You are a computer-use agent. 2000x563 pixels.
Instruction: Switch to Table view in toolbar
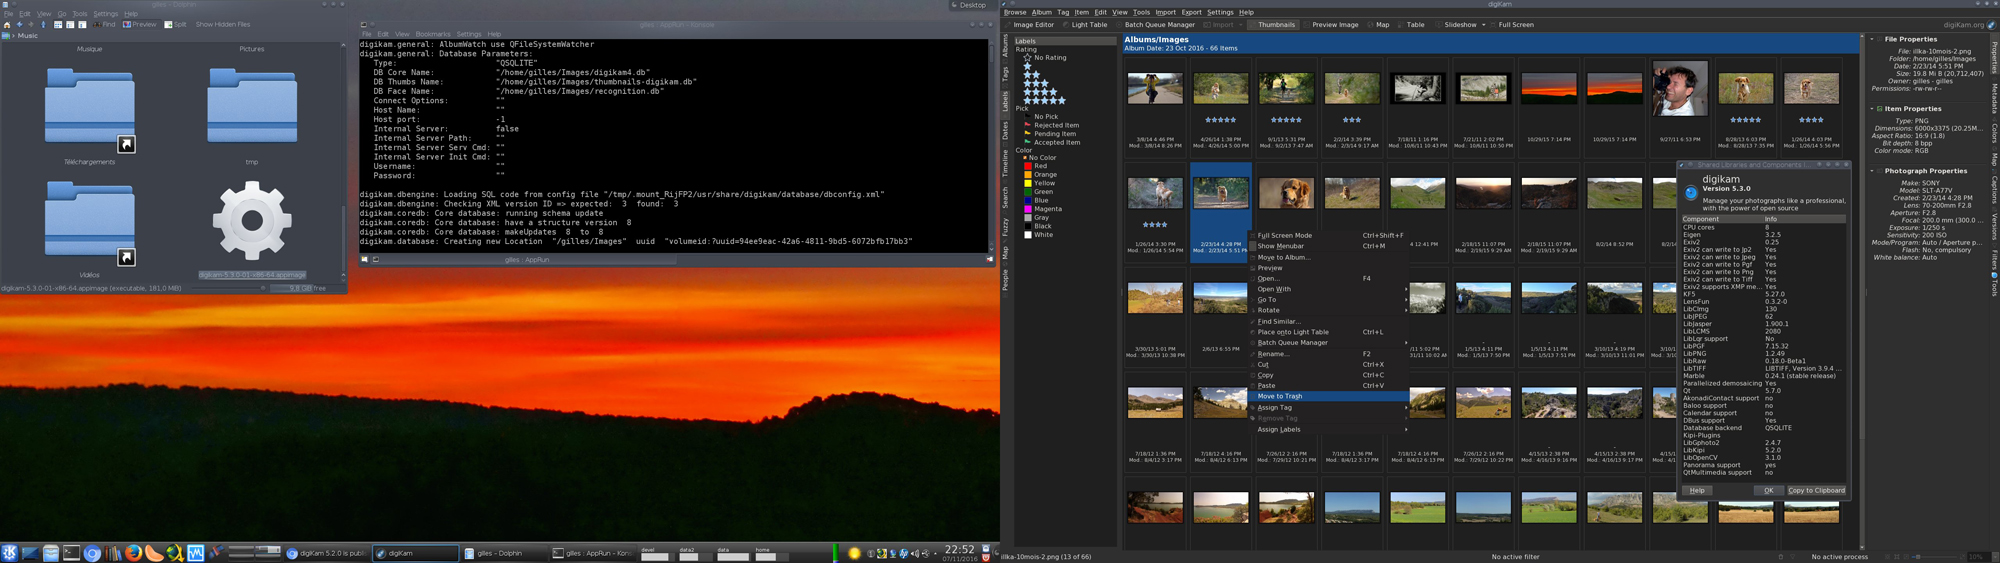coord(1411,25)
